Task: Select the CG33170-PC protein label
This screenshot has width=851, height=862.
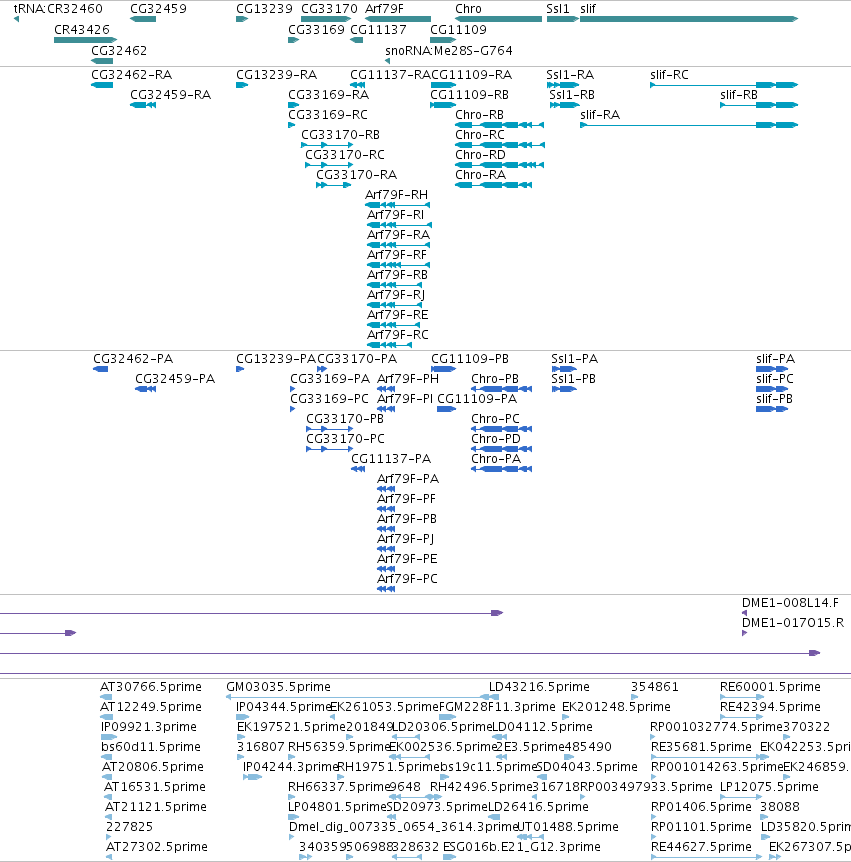Action: pyautogui.click(x=345, y=439)
